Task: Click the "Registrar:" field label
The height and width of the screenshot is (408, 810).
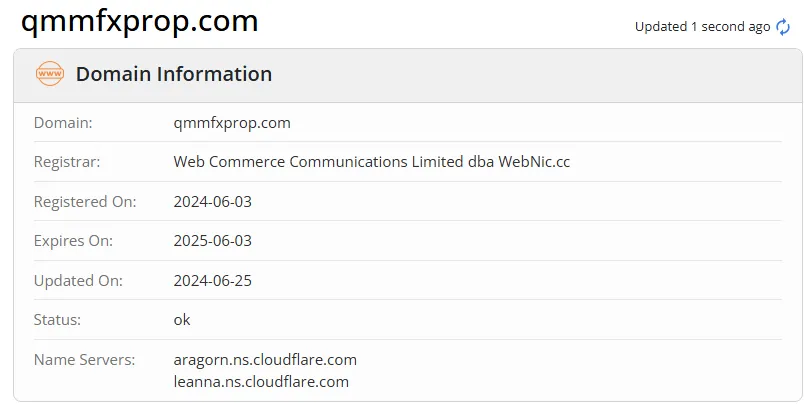Action: (67, 162)
